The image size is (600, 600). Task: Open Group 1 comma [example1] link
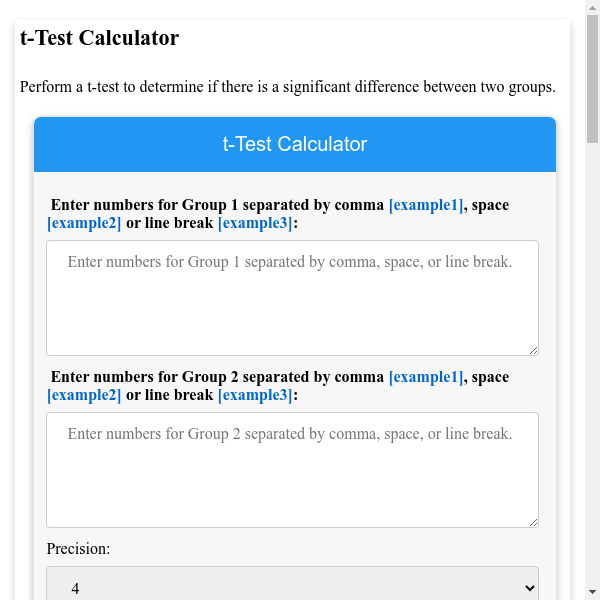pyautogui.click(x=426, y=205)
